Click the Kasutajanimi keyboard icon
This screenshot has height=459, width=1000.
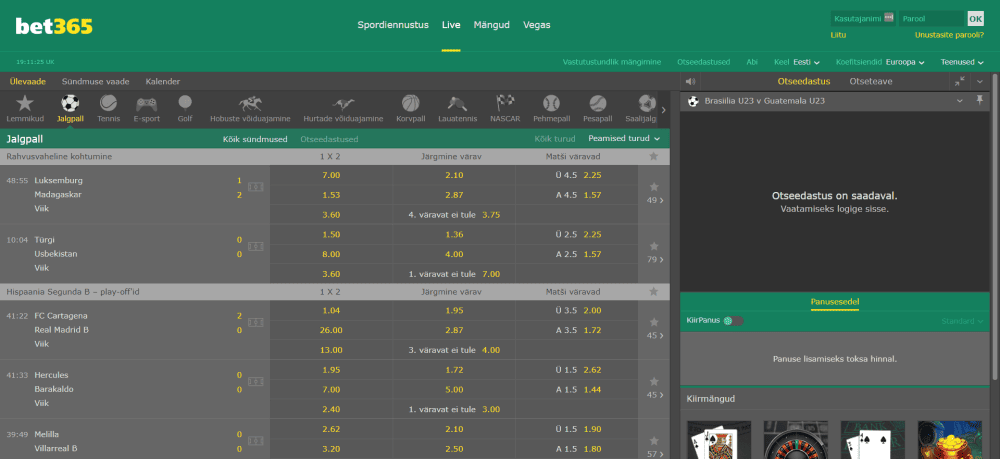(889, 18)
